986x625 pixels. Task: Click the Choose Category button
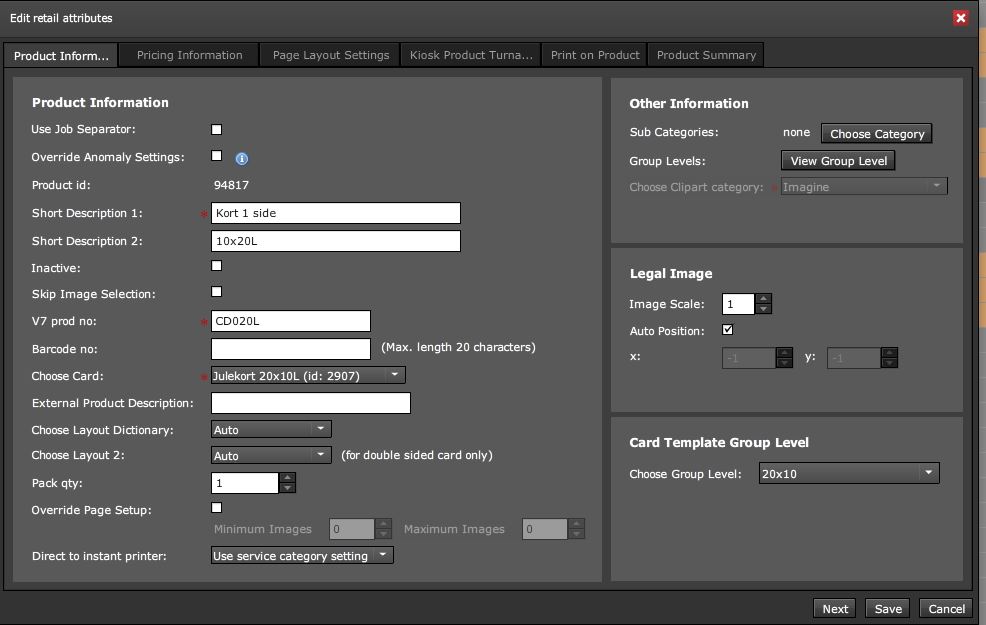tap(877, 134)
